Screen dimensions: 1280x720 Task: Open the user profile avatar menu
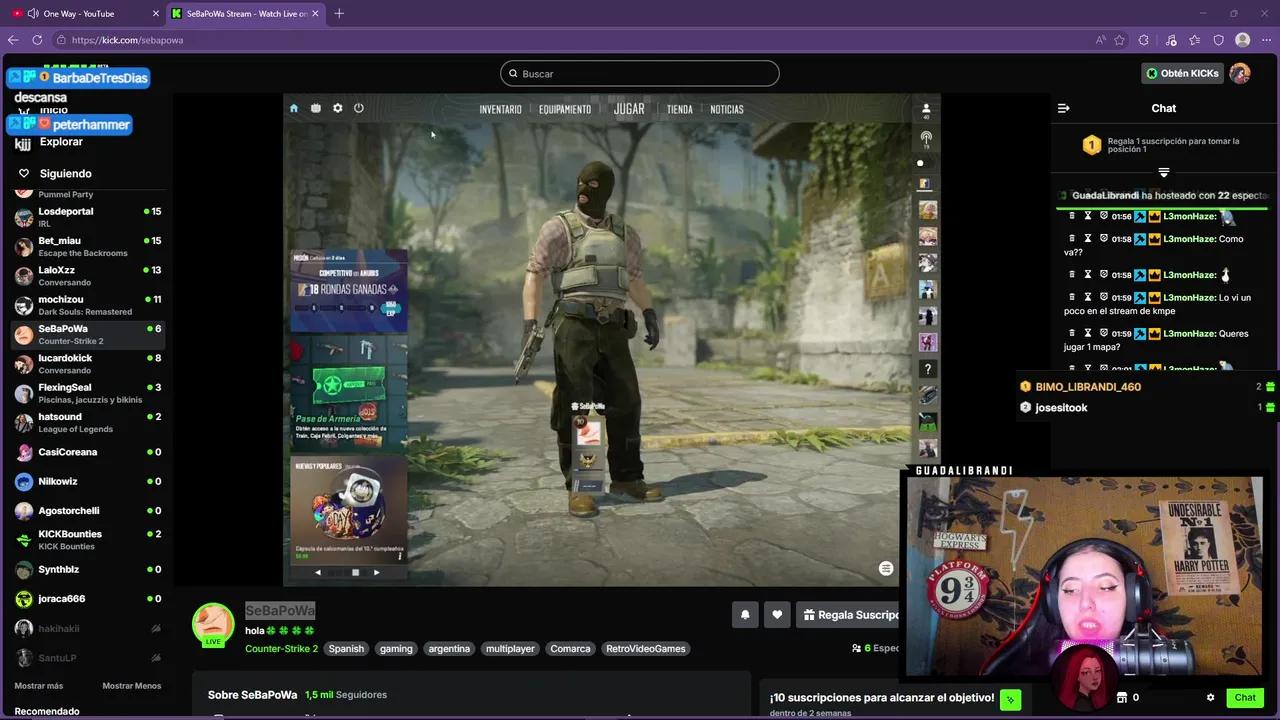1240,73
